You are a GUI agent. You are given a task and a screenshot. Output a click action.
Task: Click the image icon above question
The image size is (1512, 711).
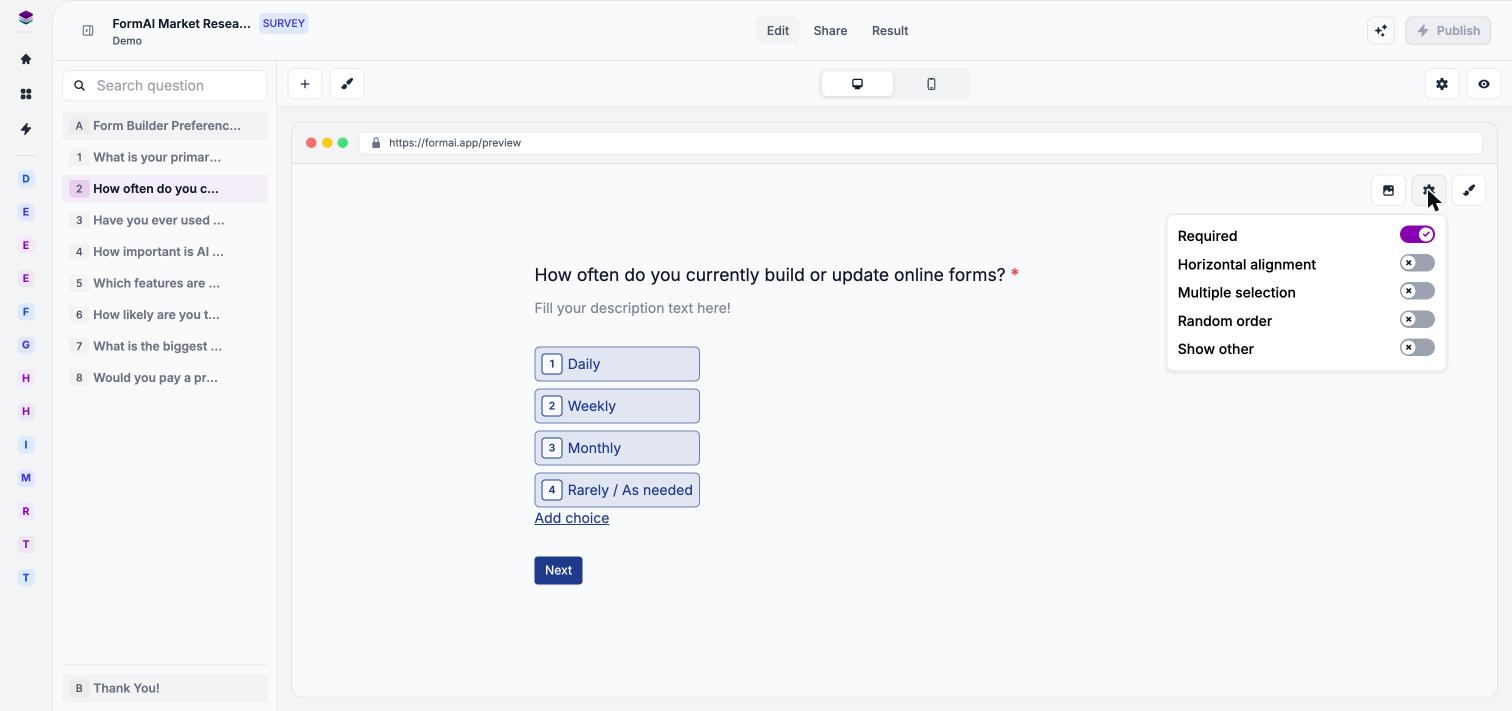point(1388,190)
